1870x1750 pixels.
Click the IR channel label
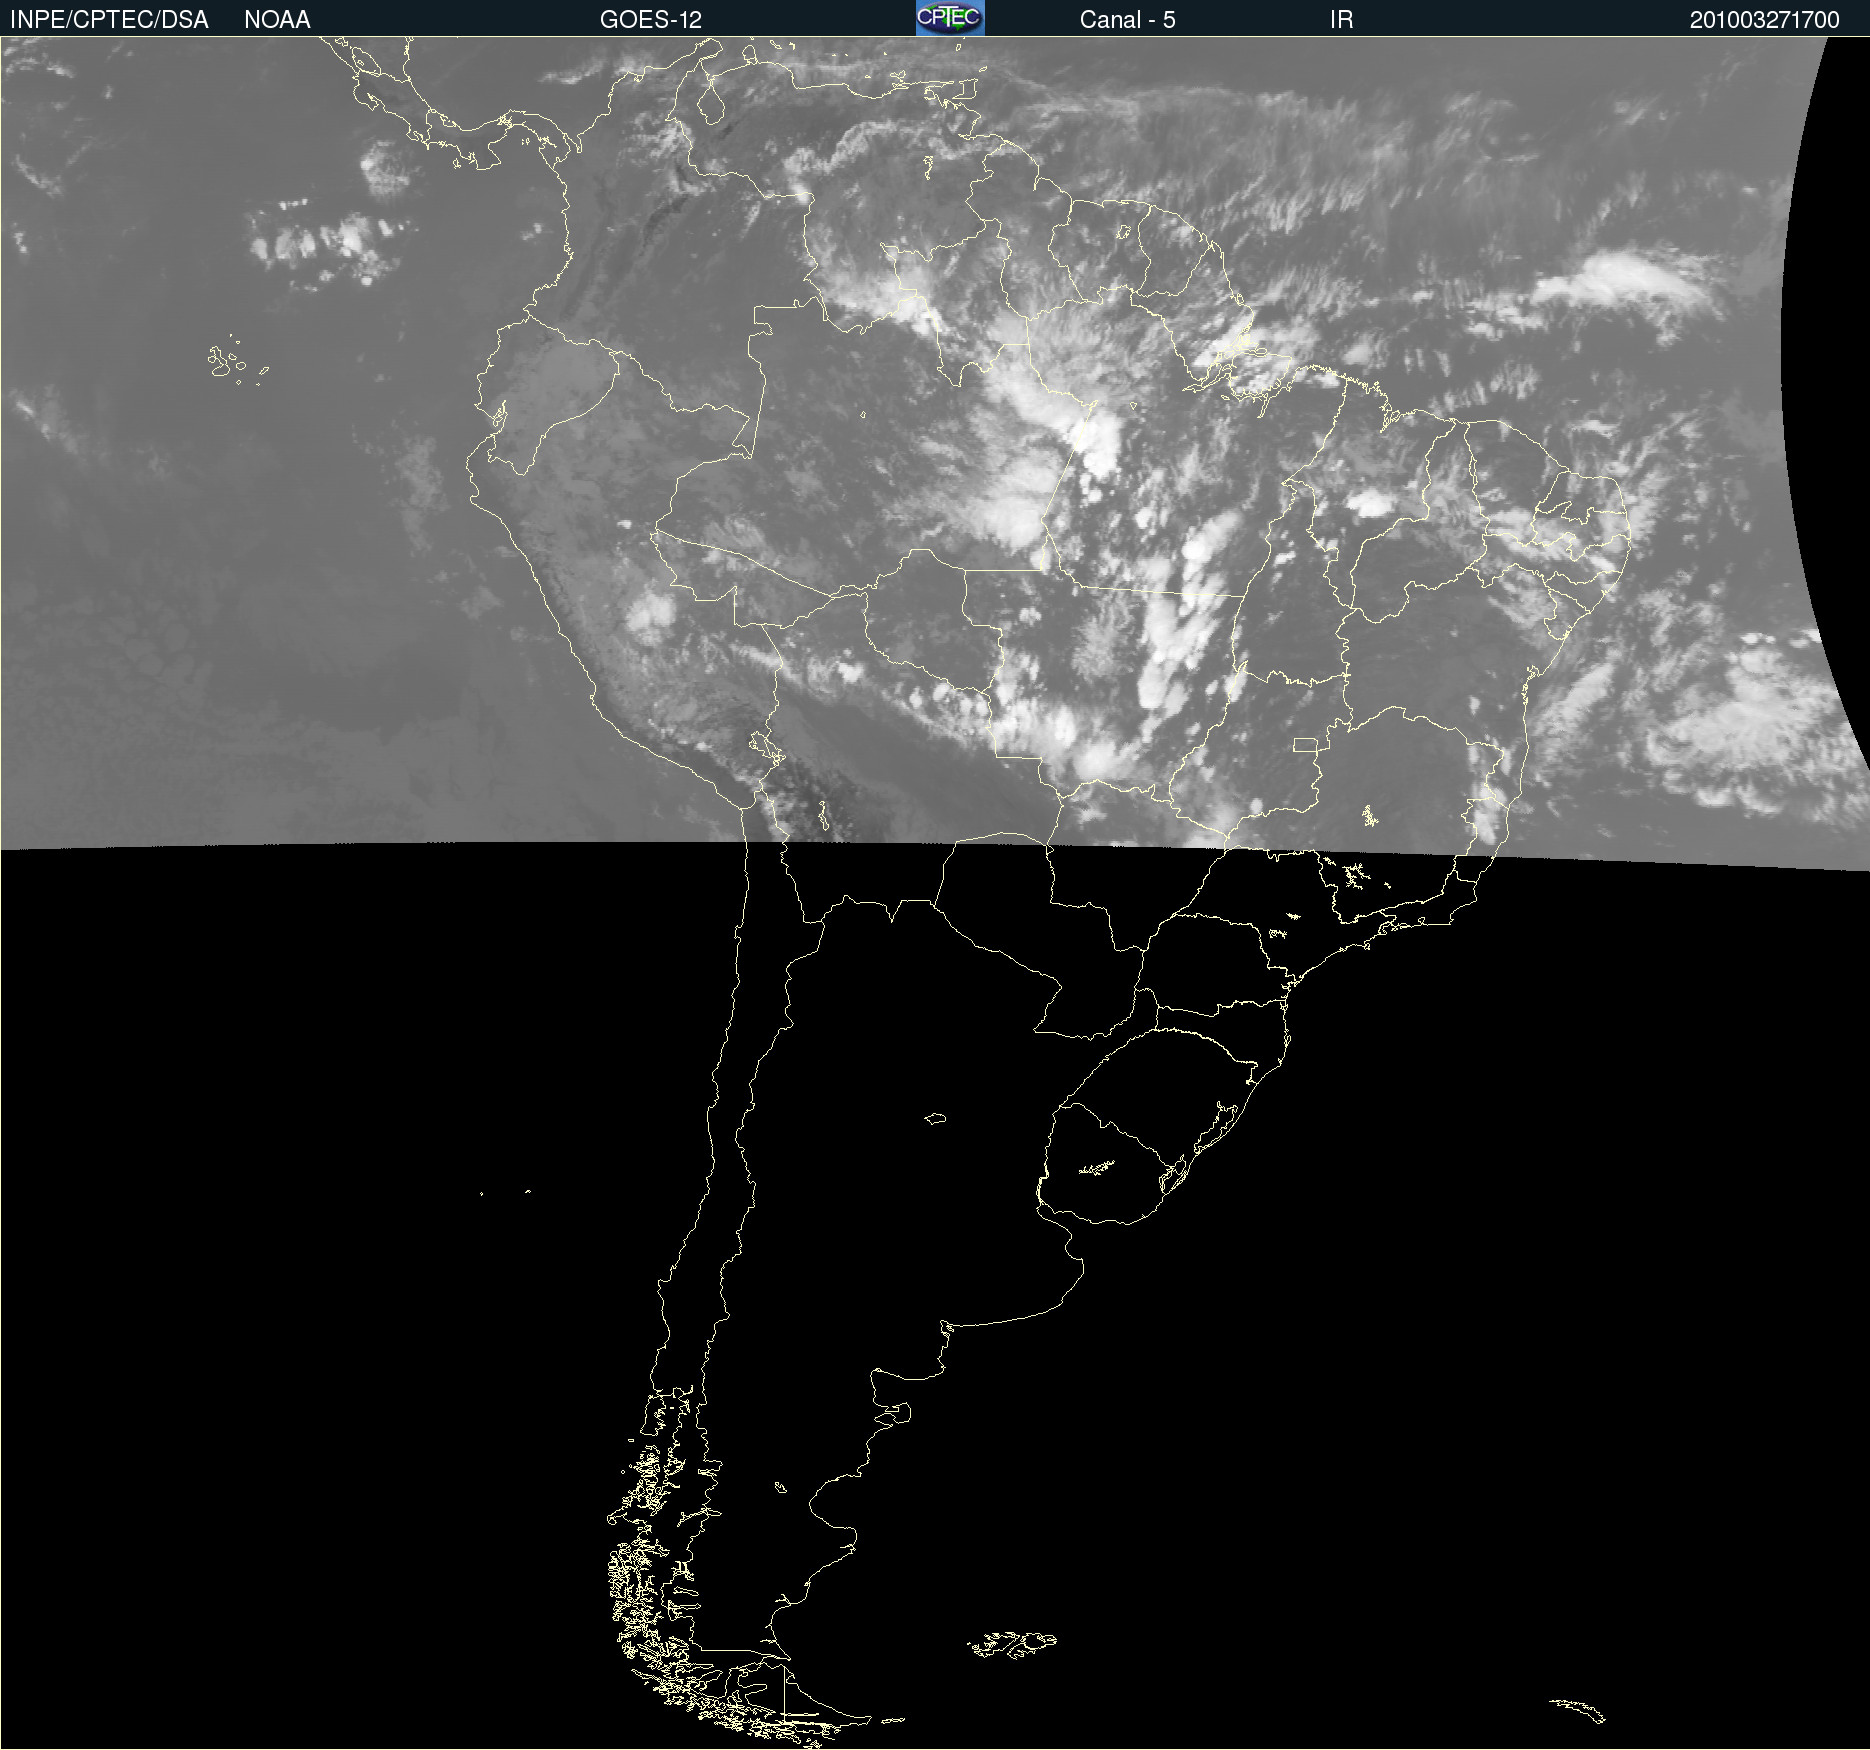[x=1341, y=20]
